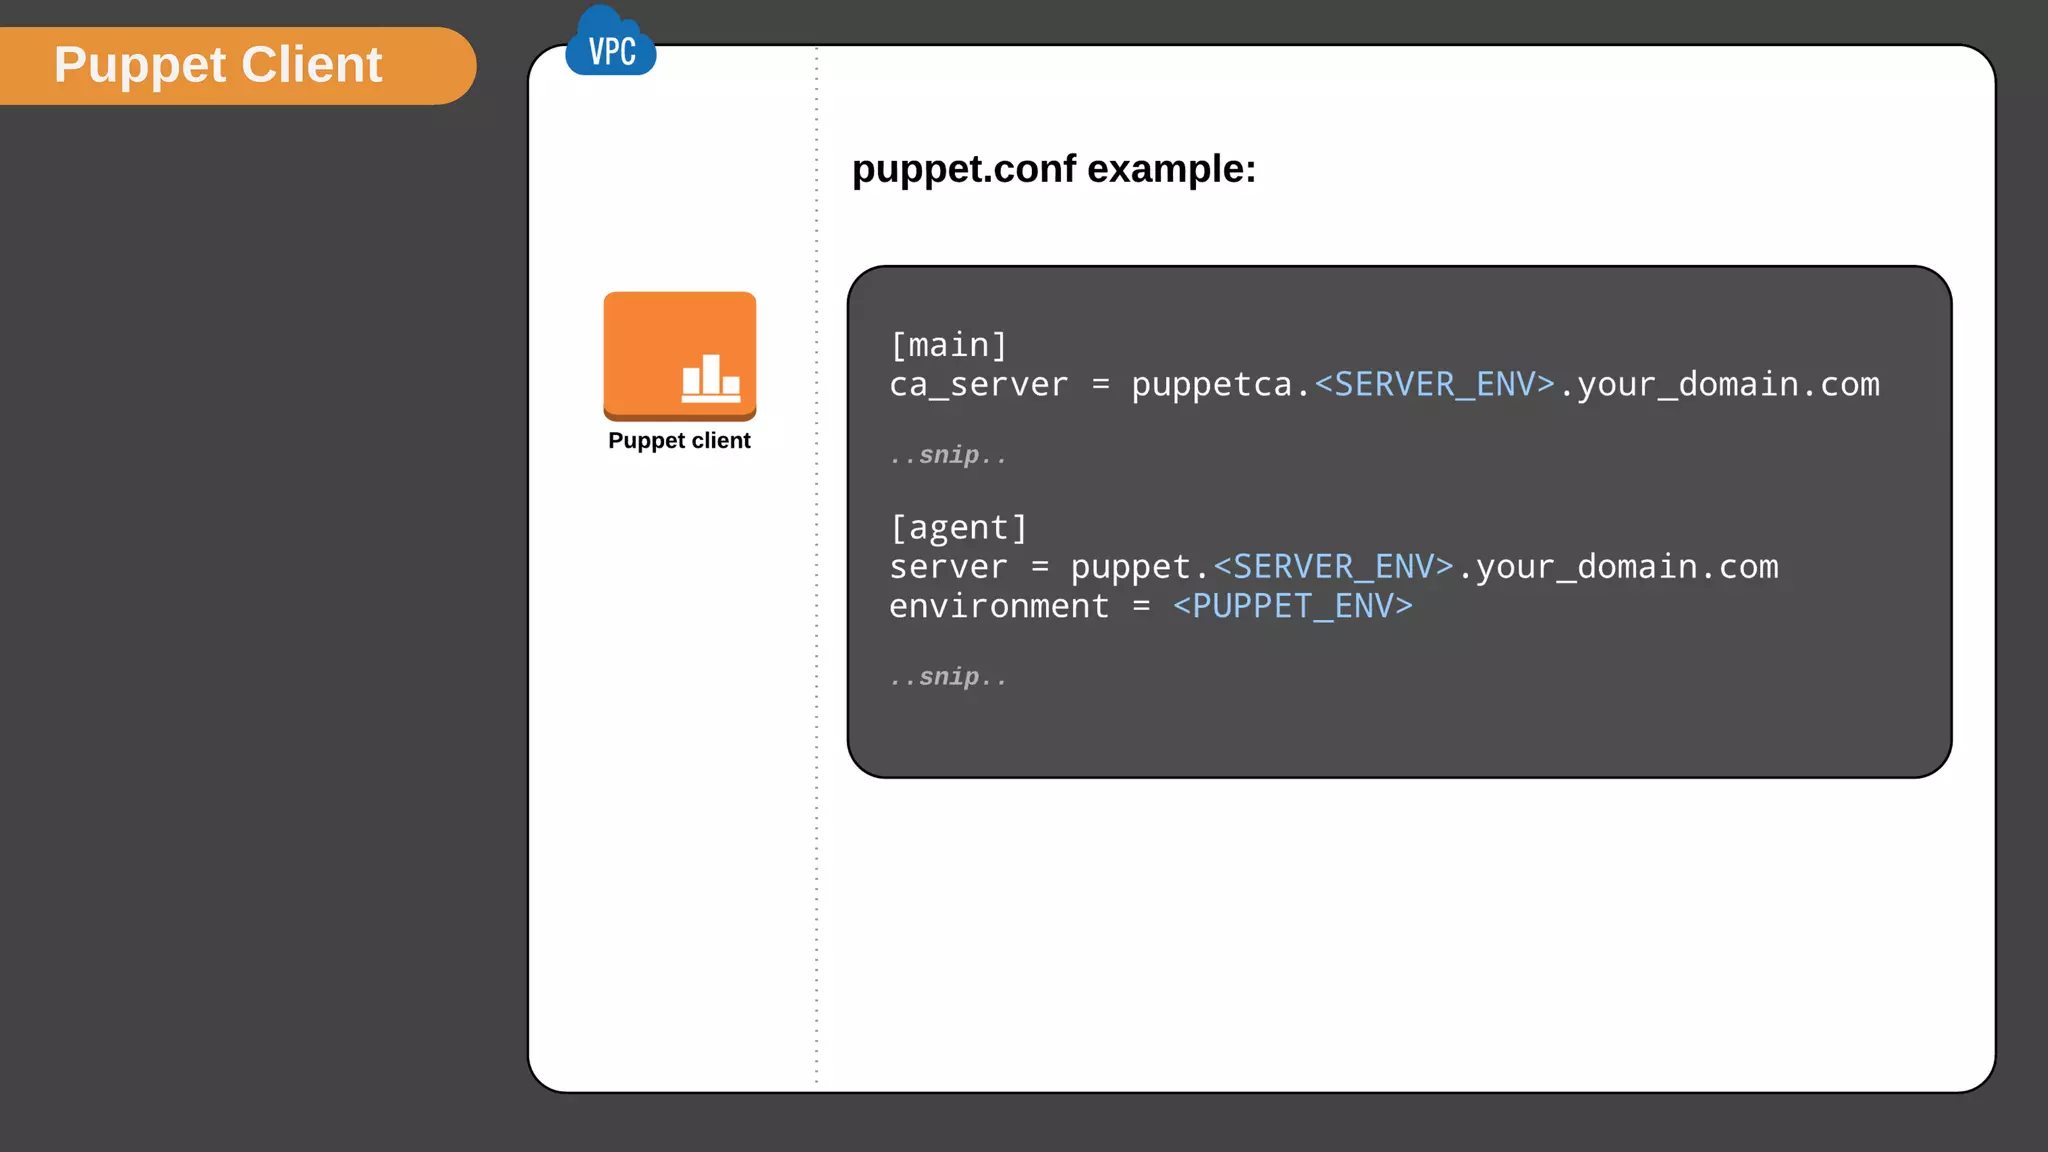This screenshot has height=1152, width=2048.
Task: Click the orange Puppet client instance icon
Action: (680, 356)
